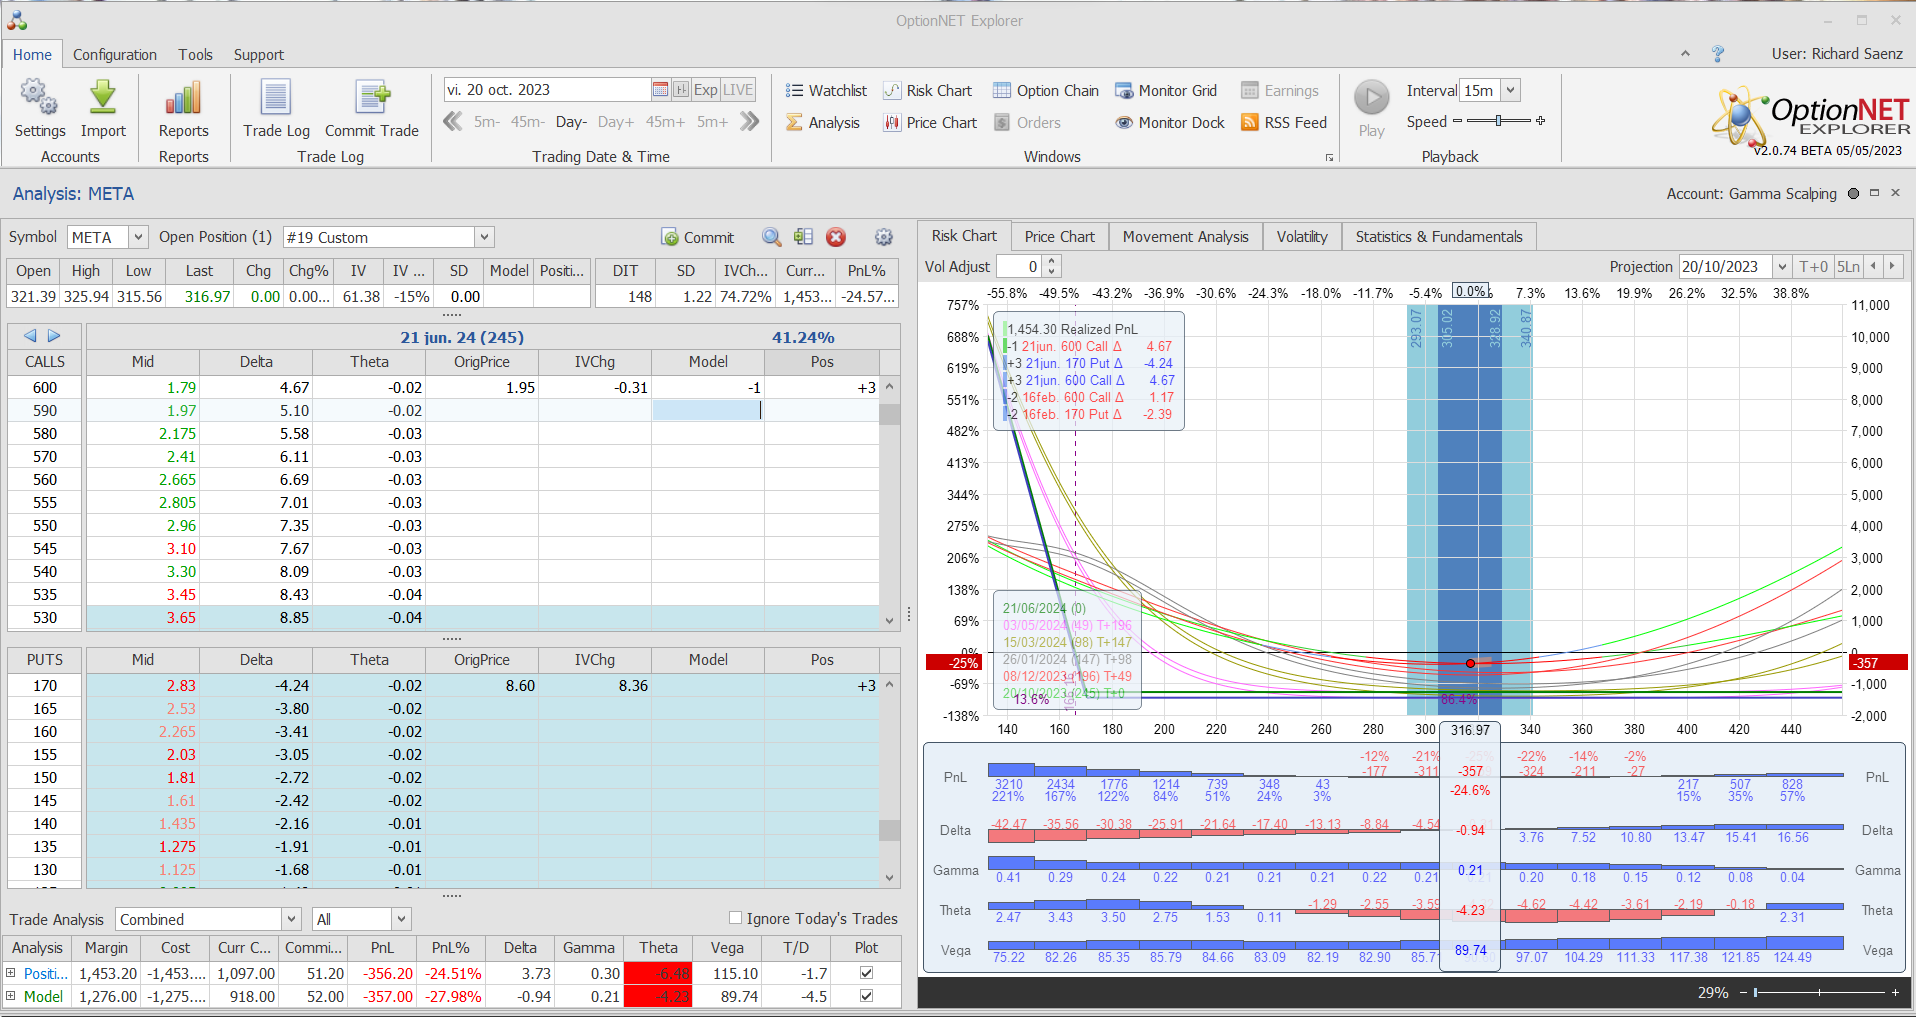Viewport: 1916px width, 1017px height.
Task: Open the Monitor Dock window
Action: pyautogui.click(x=1170, y=123)
